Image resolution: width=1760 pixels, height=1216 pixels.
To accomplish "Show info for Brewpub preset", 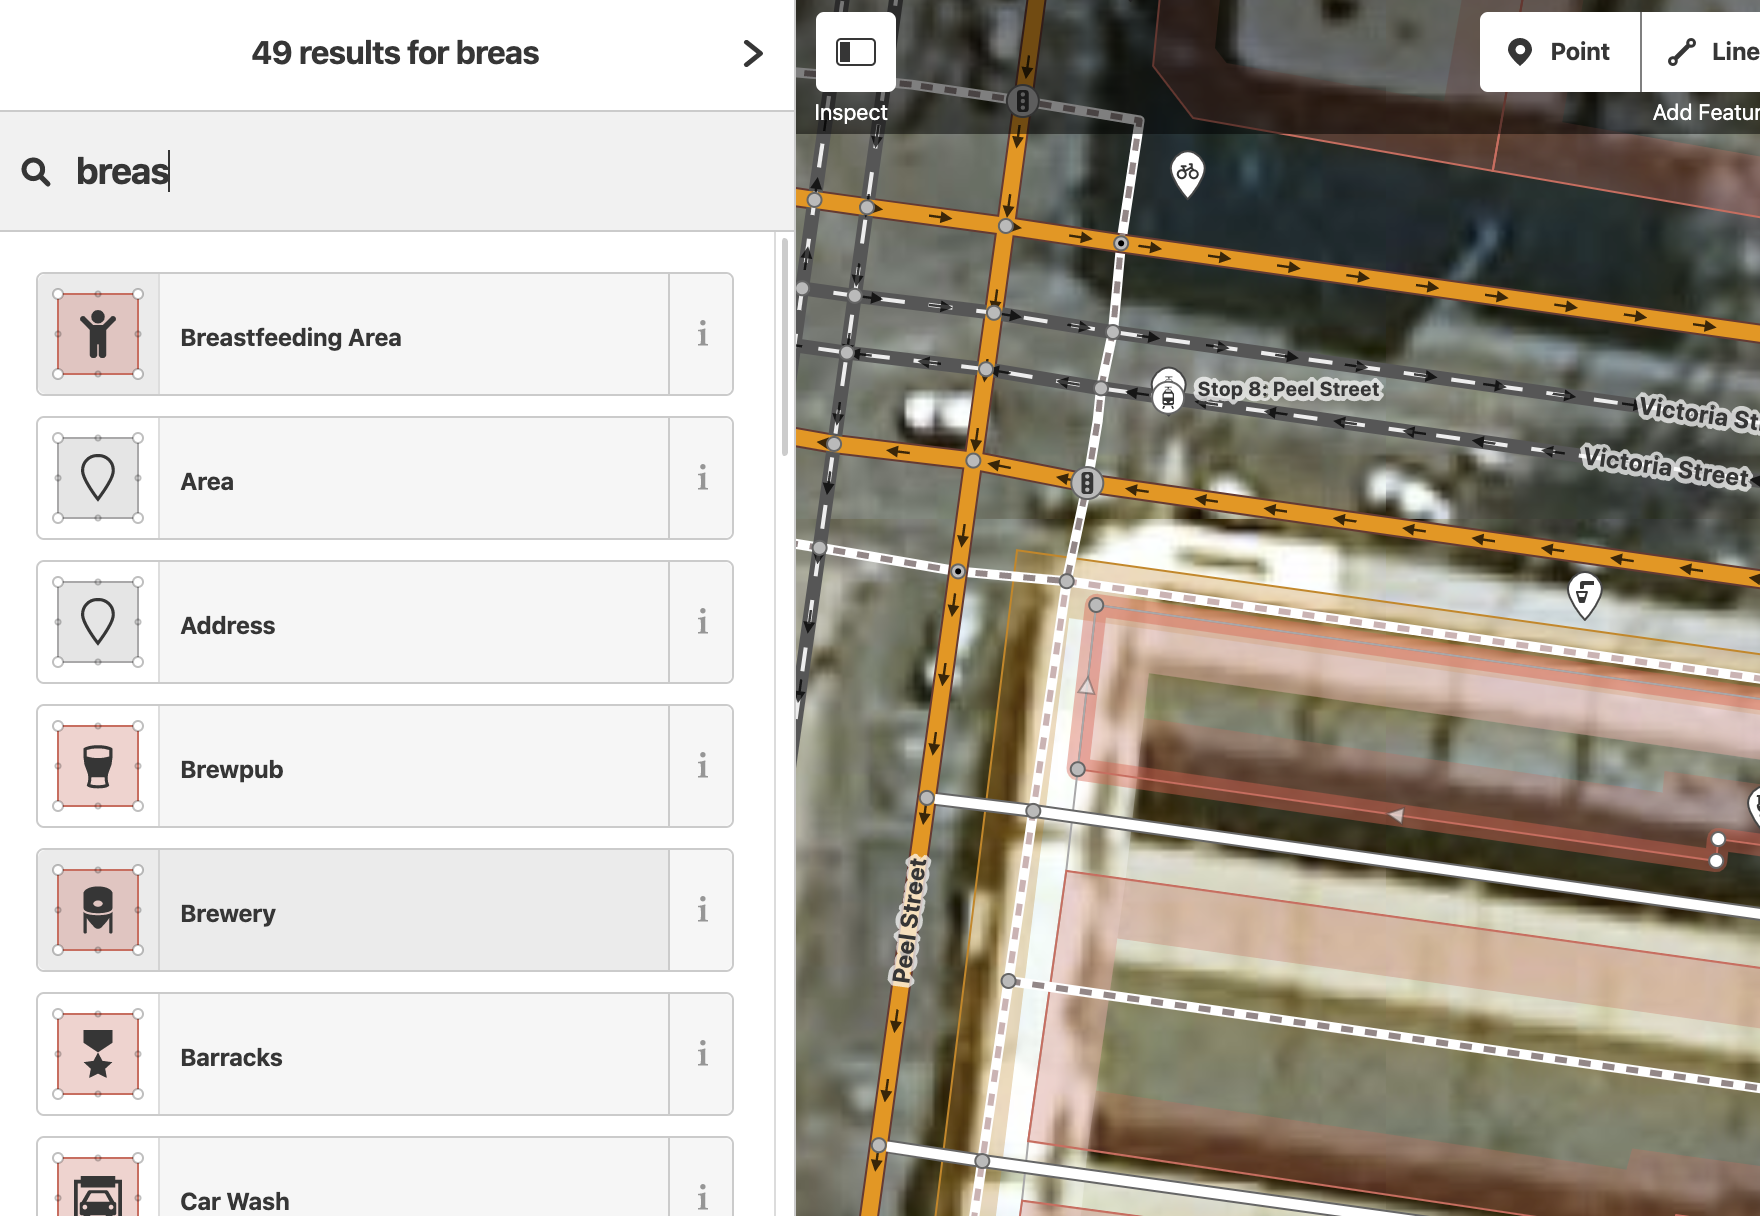I will pyautogui.click(x=702, y=766).
